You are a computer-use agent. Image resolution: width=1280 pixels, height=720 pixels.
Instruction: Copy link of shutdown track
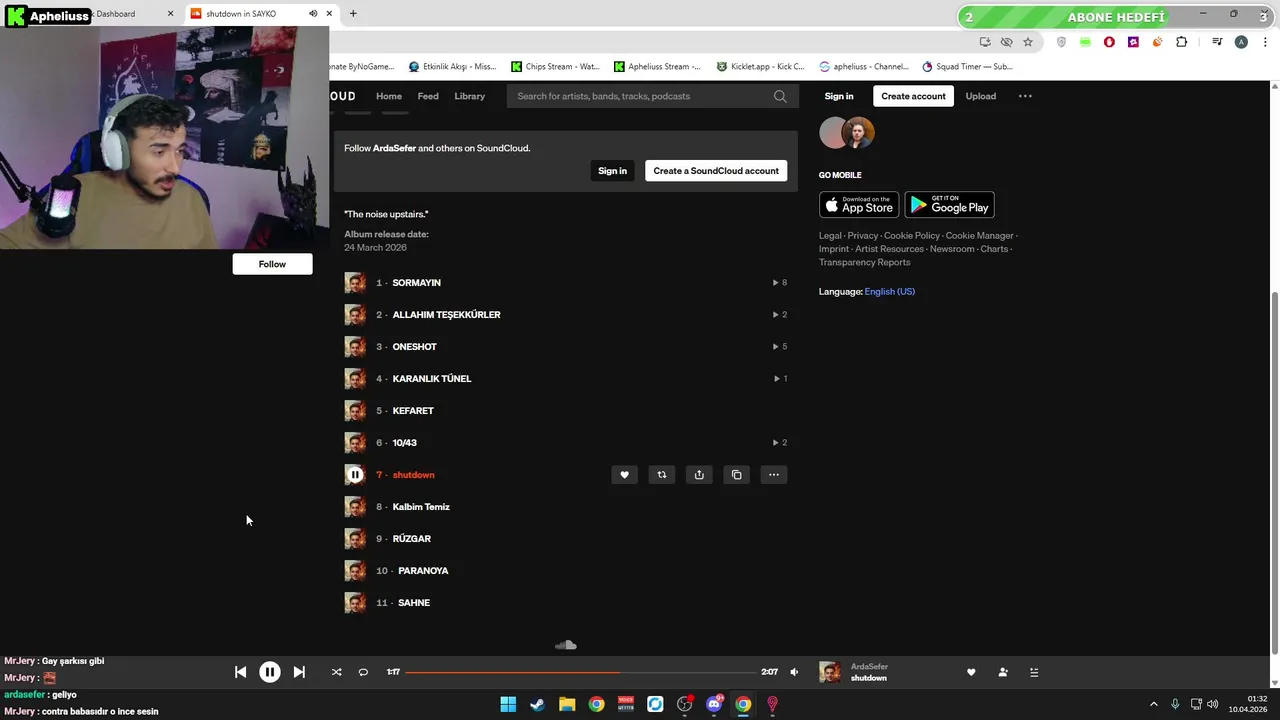(x=737, y=475)
